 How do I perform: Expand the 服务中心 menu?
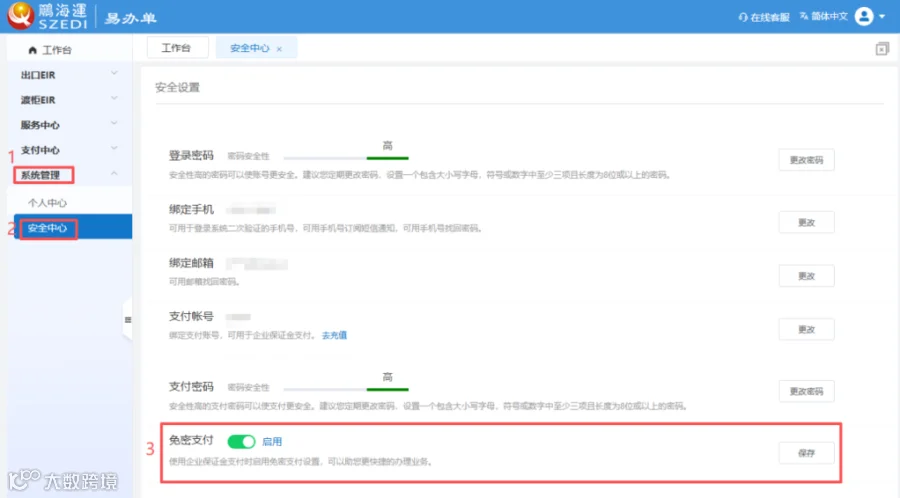tap(69, 124)
